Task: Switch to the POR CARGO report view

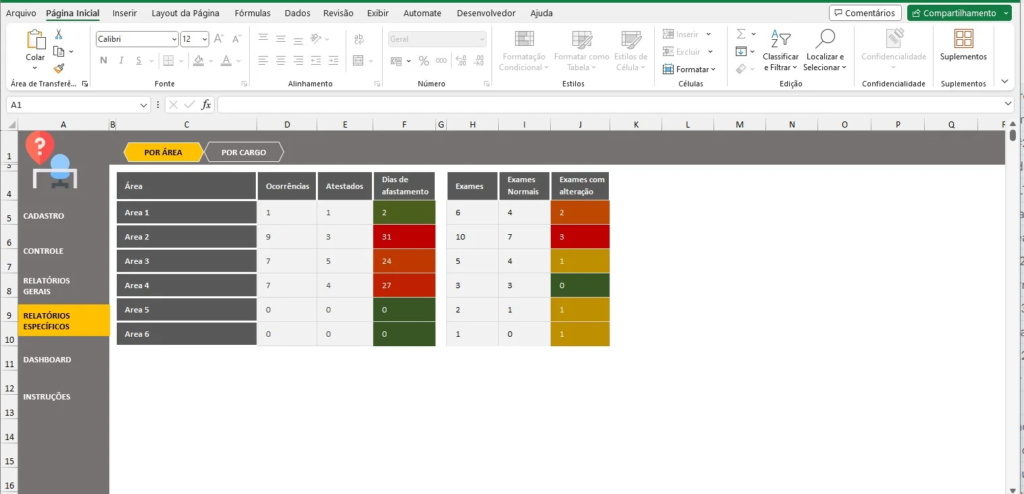Action: point(243,152)
